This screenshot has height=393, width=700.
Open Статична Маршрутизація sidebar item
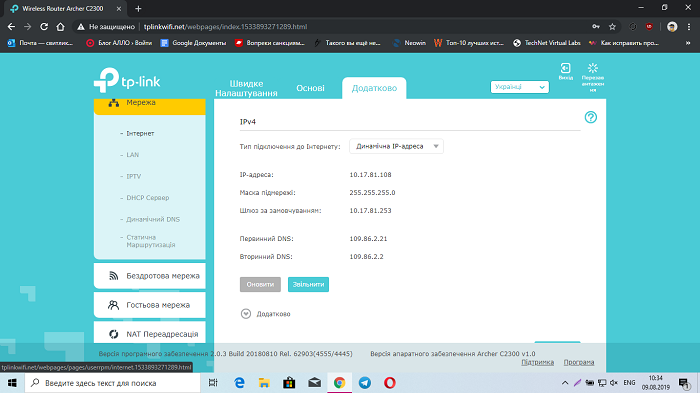point(150,241)
